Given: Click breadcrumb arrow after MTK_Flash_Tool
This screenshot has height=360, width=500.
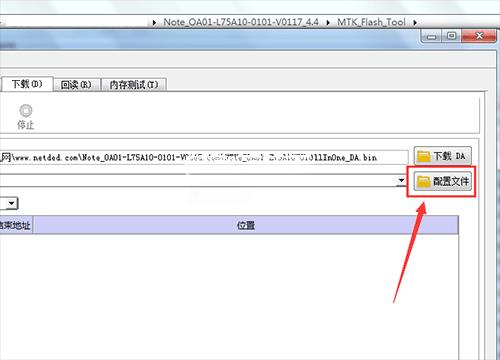Looking at the screenshot, I should [415, 23].
